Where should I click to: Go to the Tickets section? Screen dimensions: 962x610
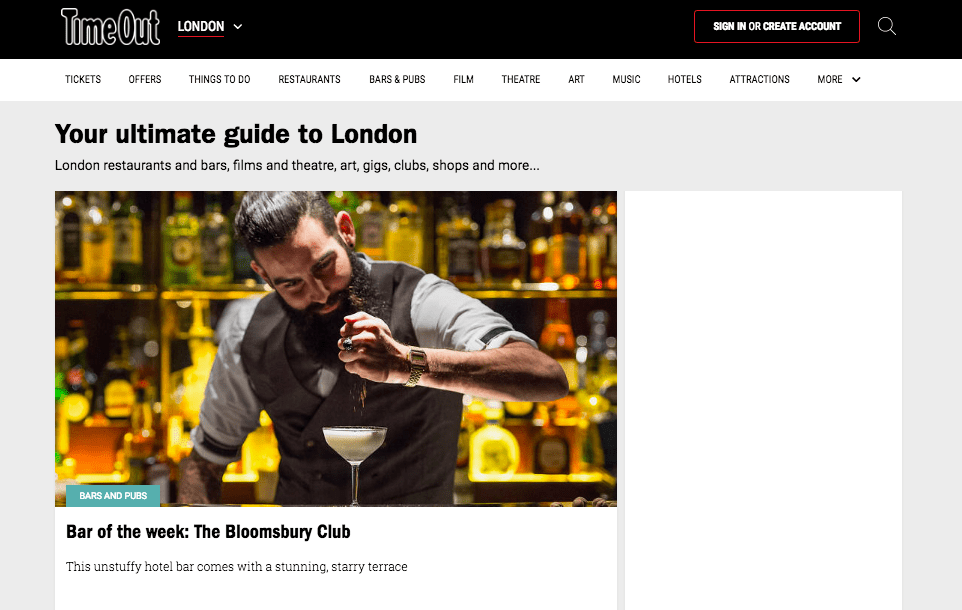click(83, 79)
